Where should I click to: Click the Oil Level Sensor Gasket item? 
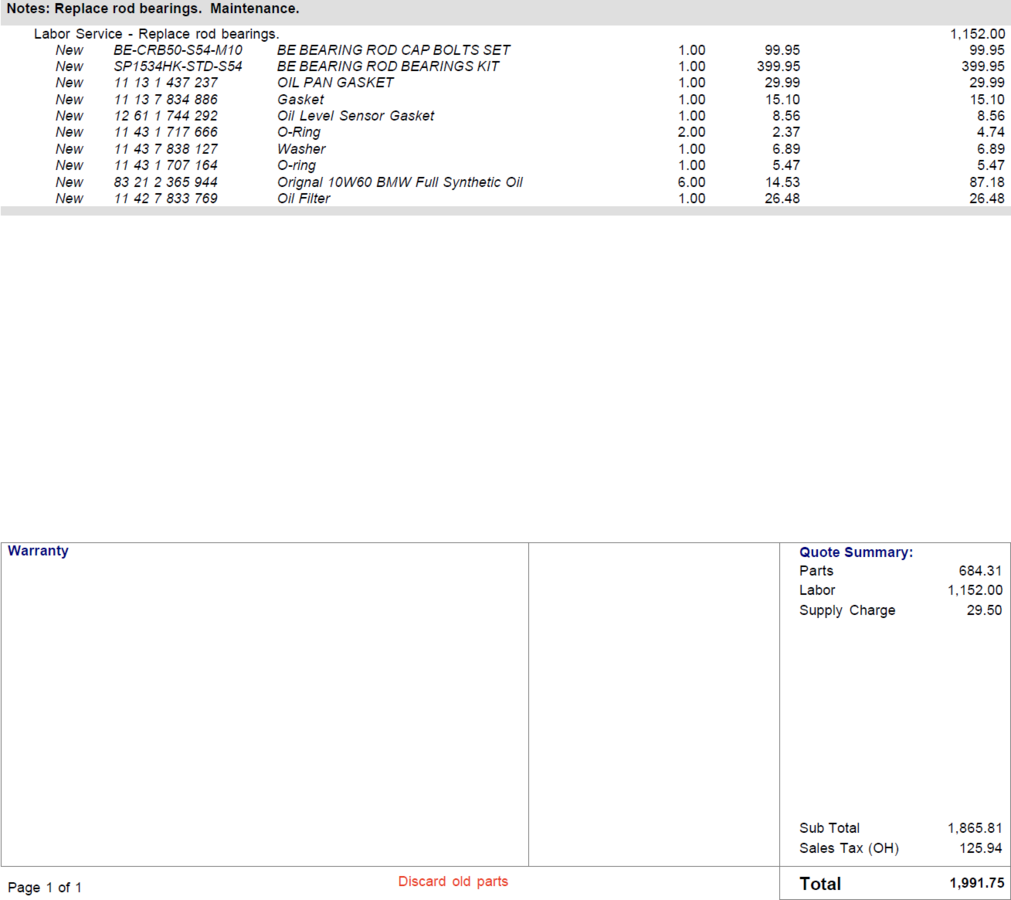[355, 116]
